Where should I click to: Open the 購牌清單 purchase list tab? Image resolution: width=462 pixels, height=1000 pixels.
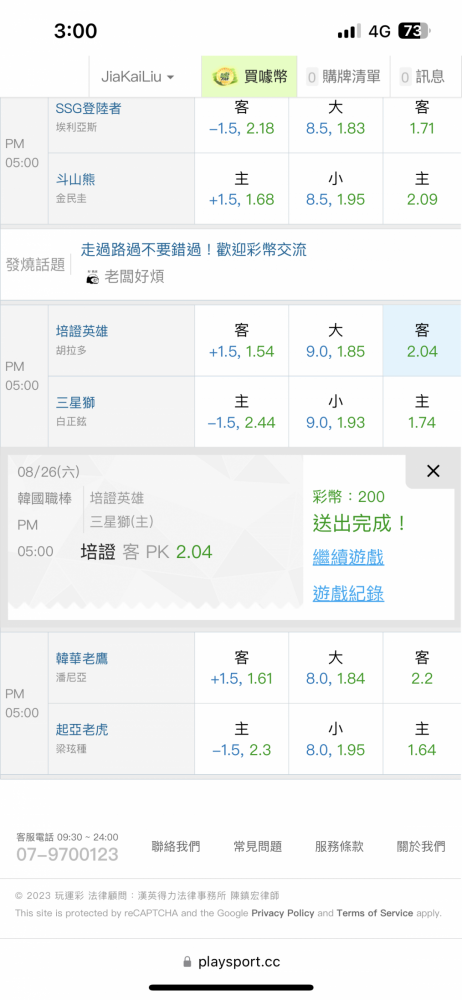tap(344, 77)
